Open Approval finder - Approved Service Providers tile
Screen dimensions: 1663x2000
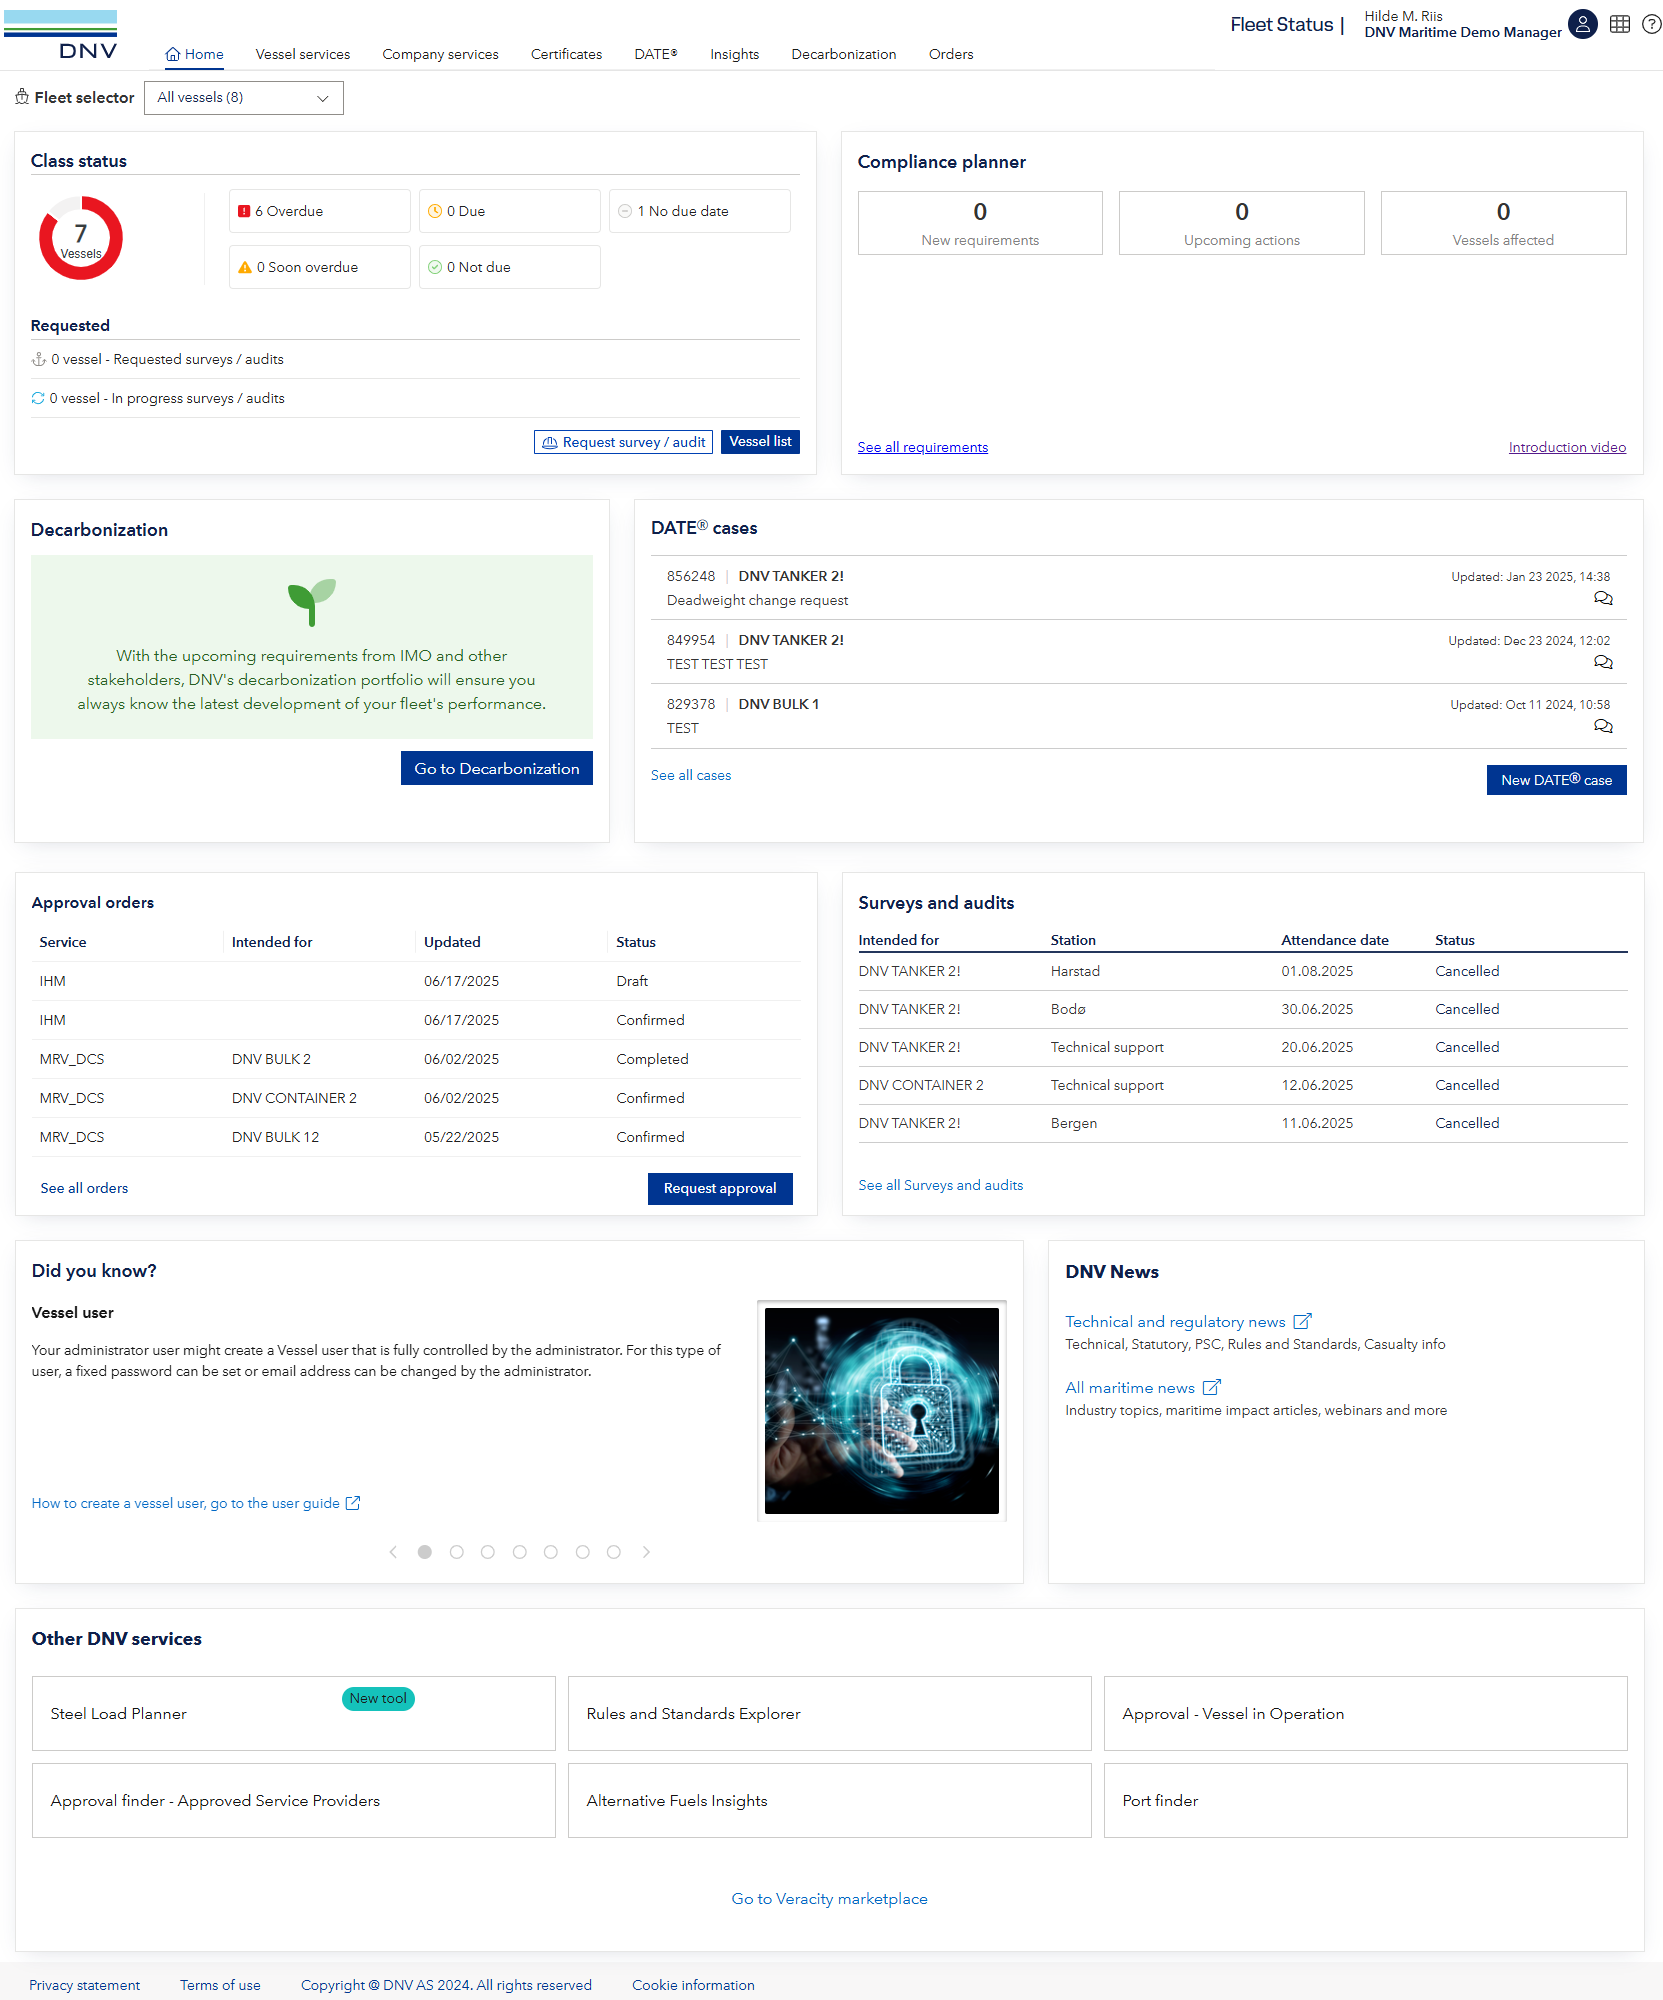coord(294,1801)
